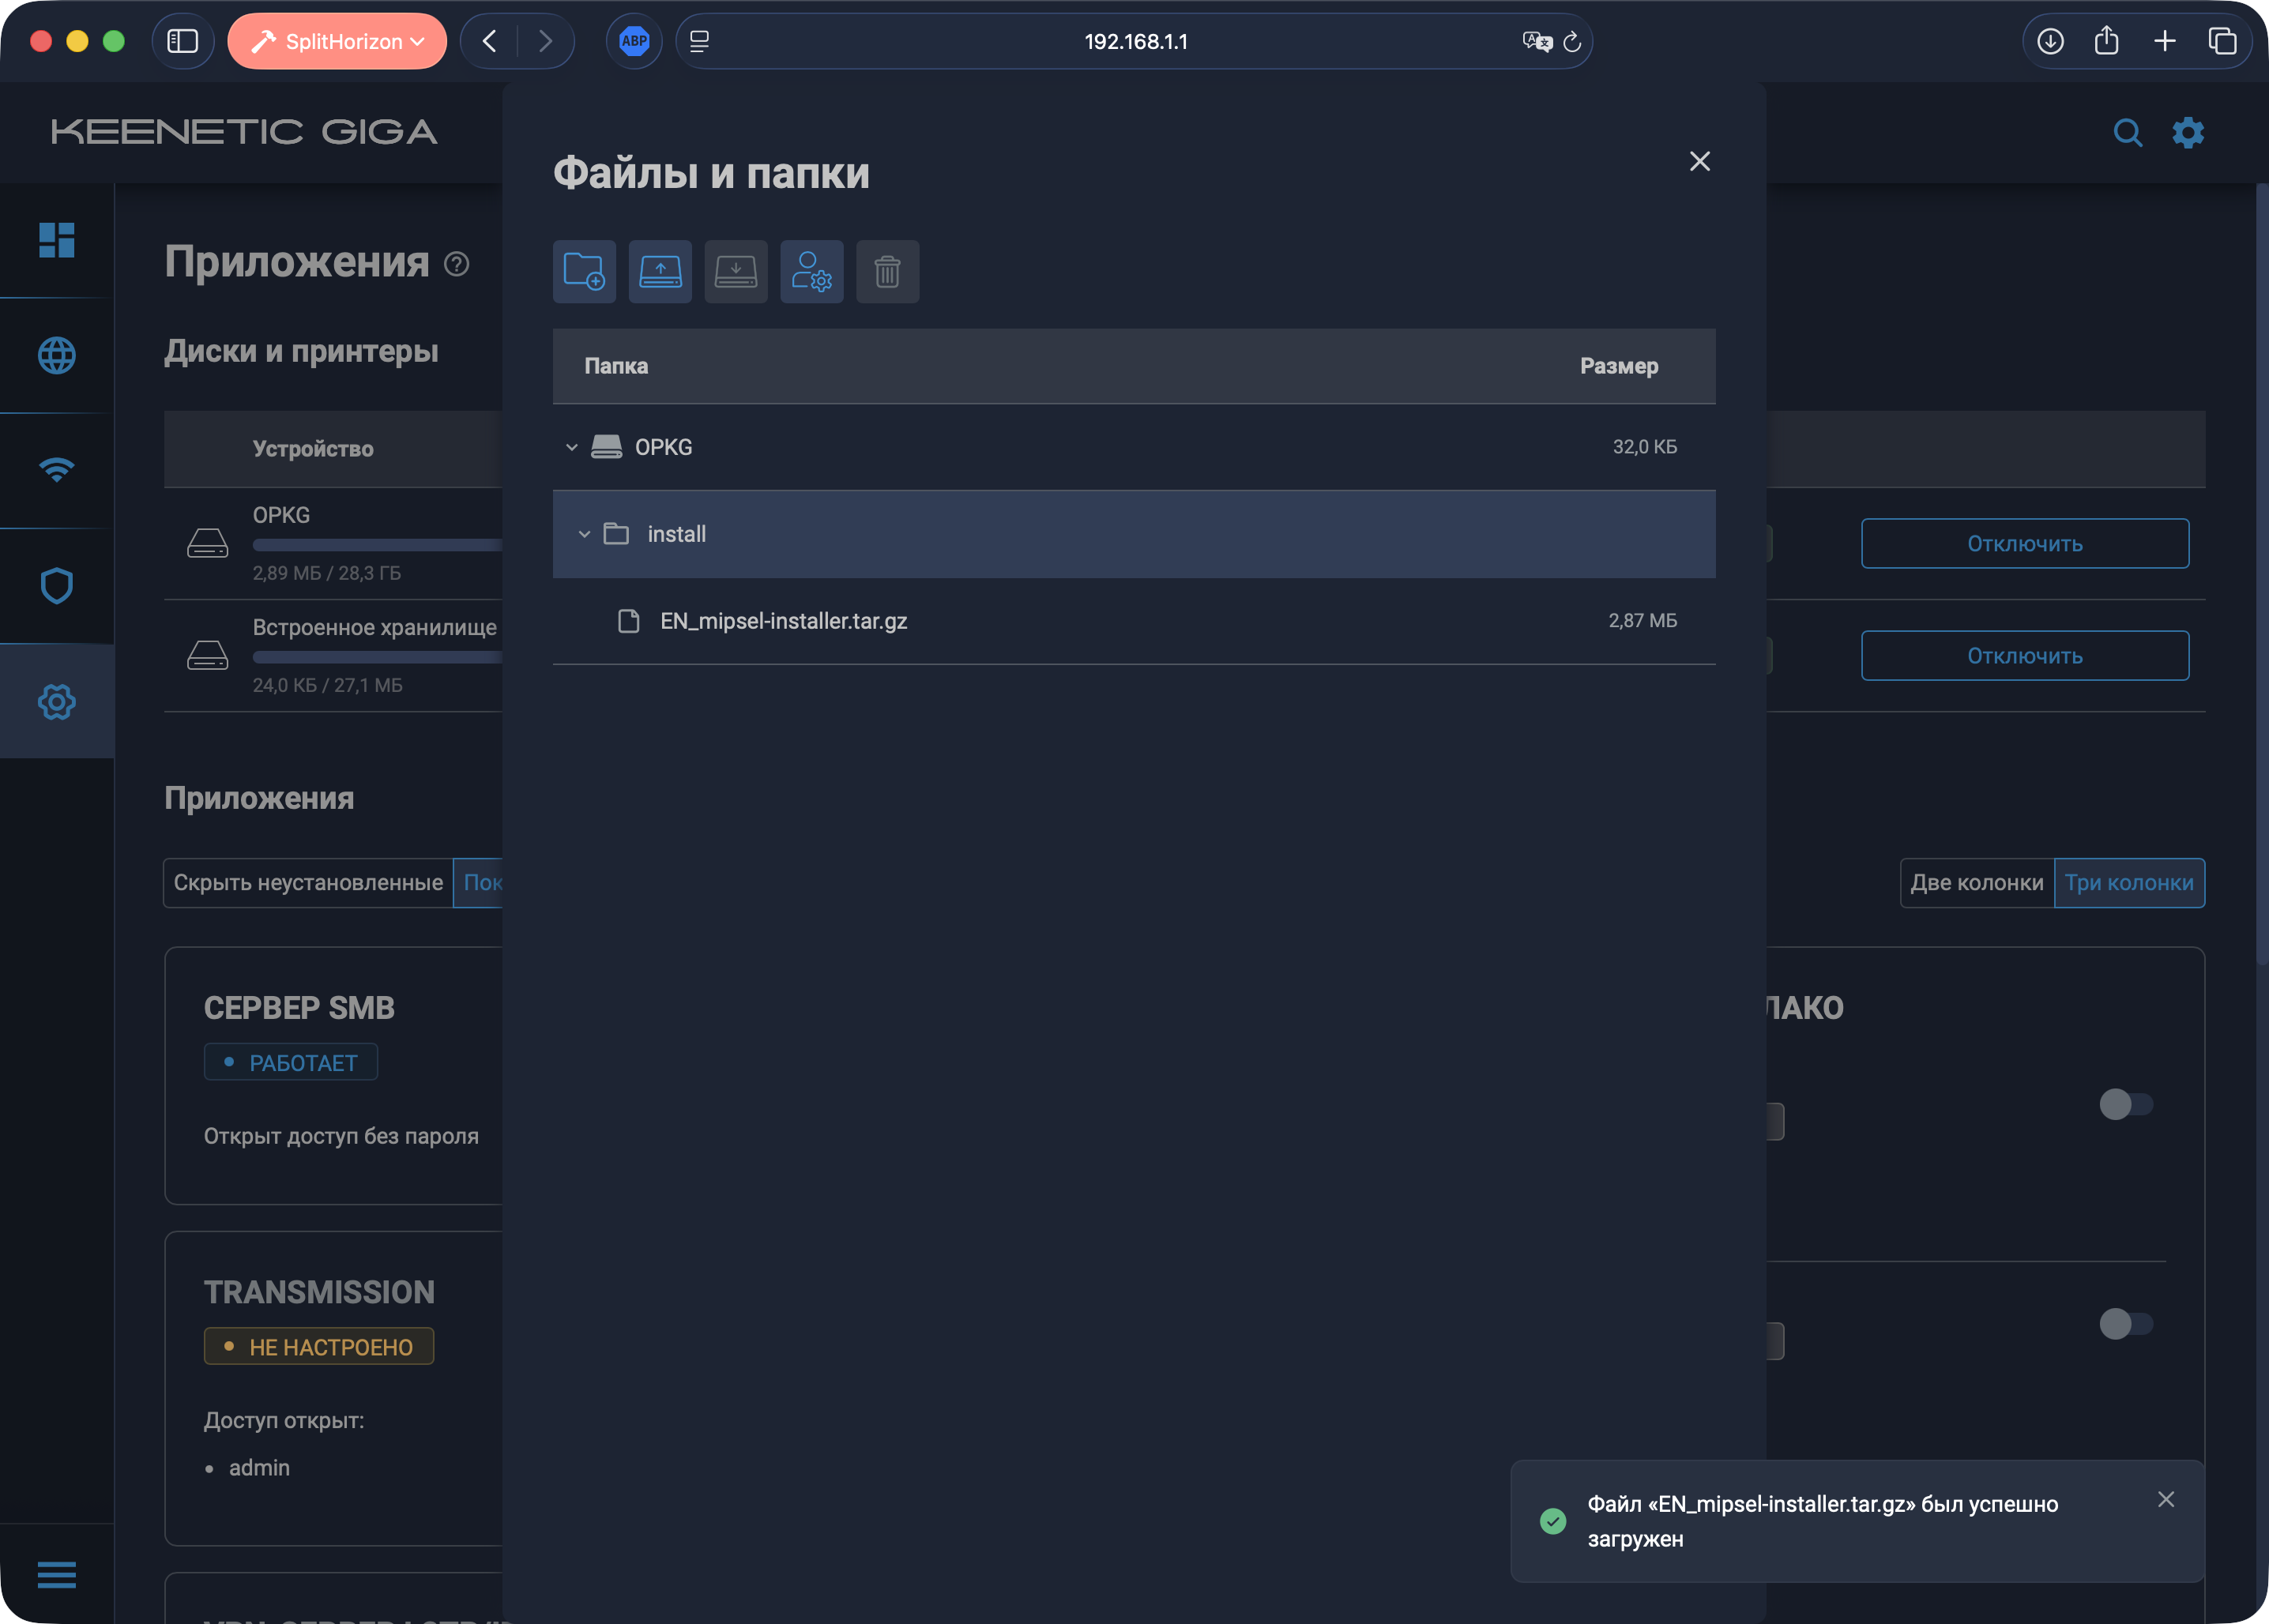Select EN_mipsel-installer.tar.gz file
The width and height of the screenshot is (2269, 1624).
[x=1134, y=621]
